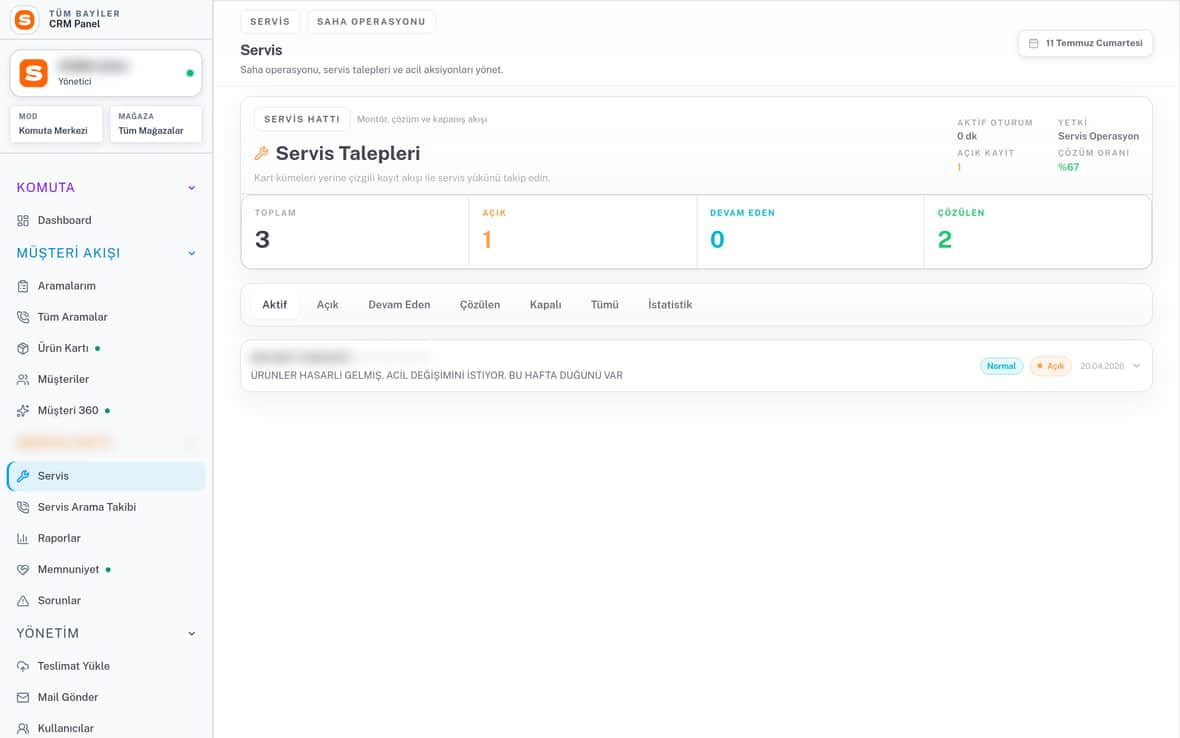The height and width of the screenshot is (738, 1180).
Task: Switch to the Devam Eden tab
Action: (400, 305)
